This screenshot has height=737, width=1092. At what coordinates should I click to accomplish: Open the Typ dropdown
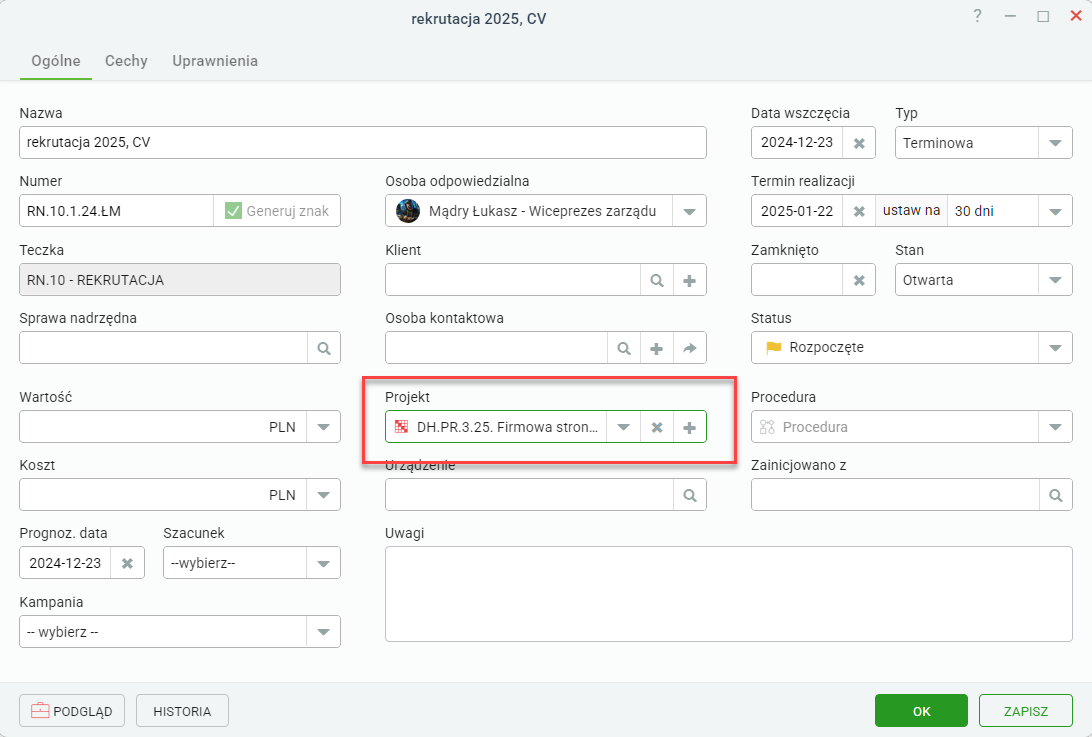tap(1055, 143)
